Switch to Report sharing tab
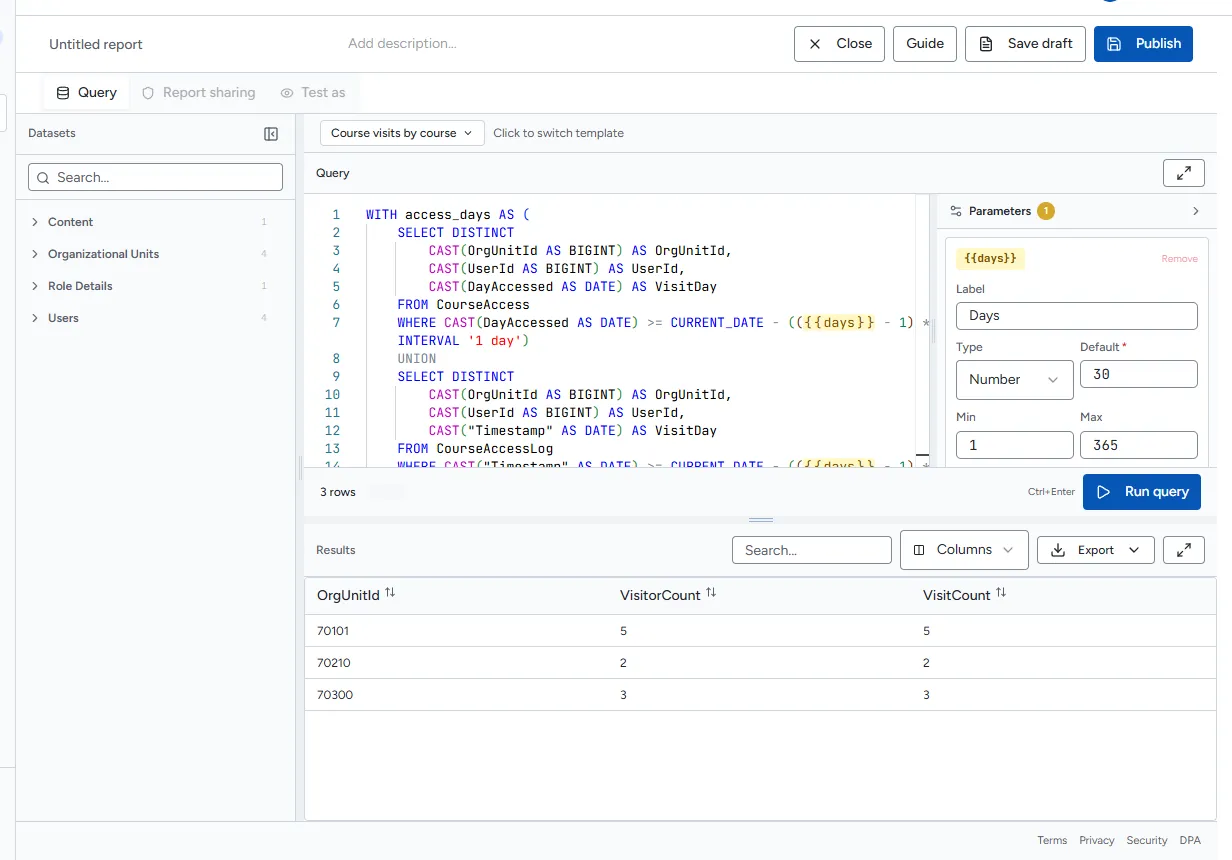Image resolution: width=1232 pixels, height=860 pixels. (x=198, y=93)
